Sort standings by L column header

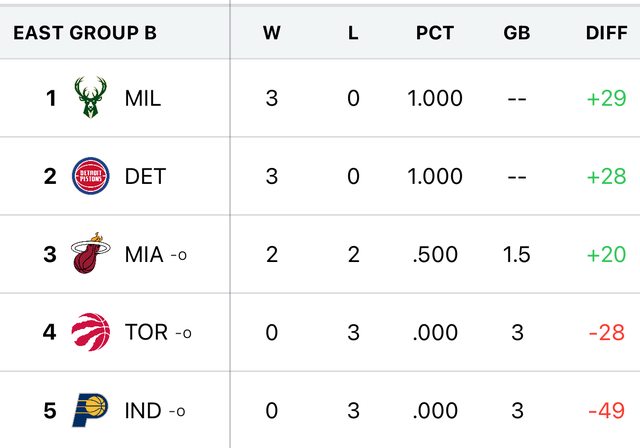point(353,33)
